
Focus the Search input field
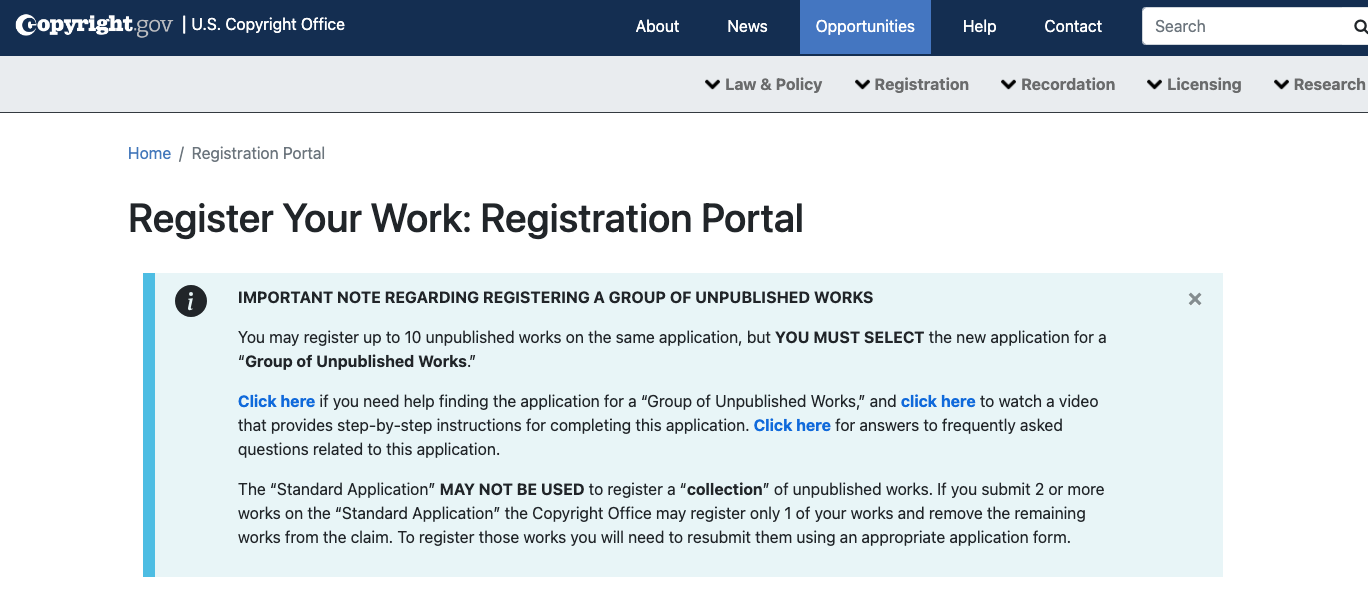point(1245,27)
